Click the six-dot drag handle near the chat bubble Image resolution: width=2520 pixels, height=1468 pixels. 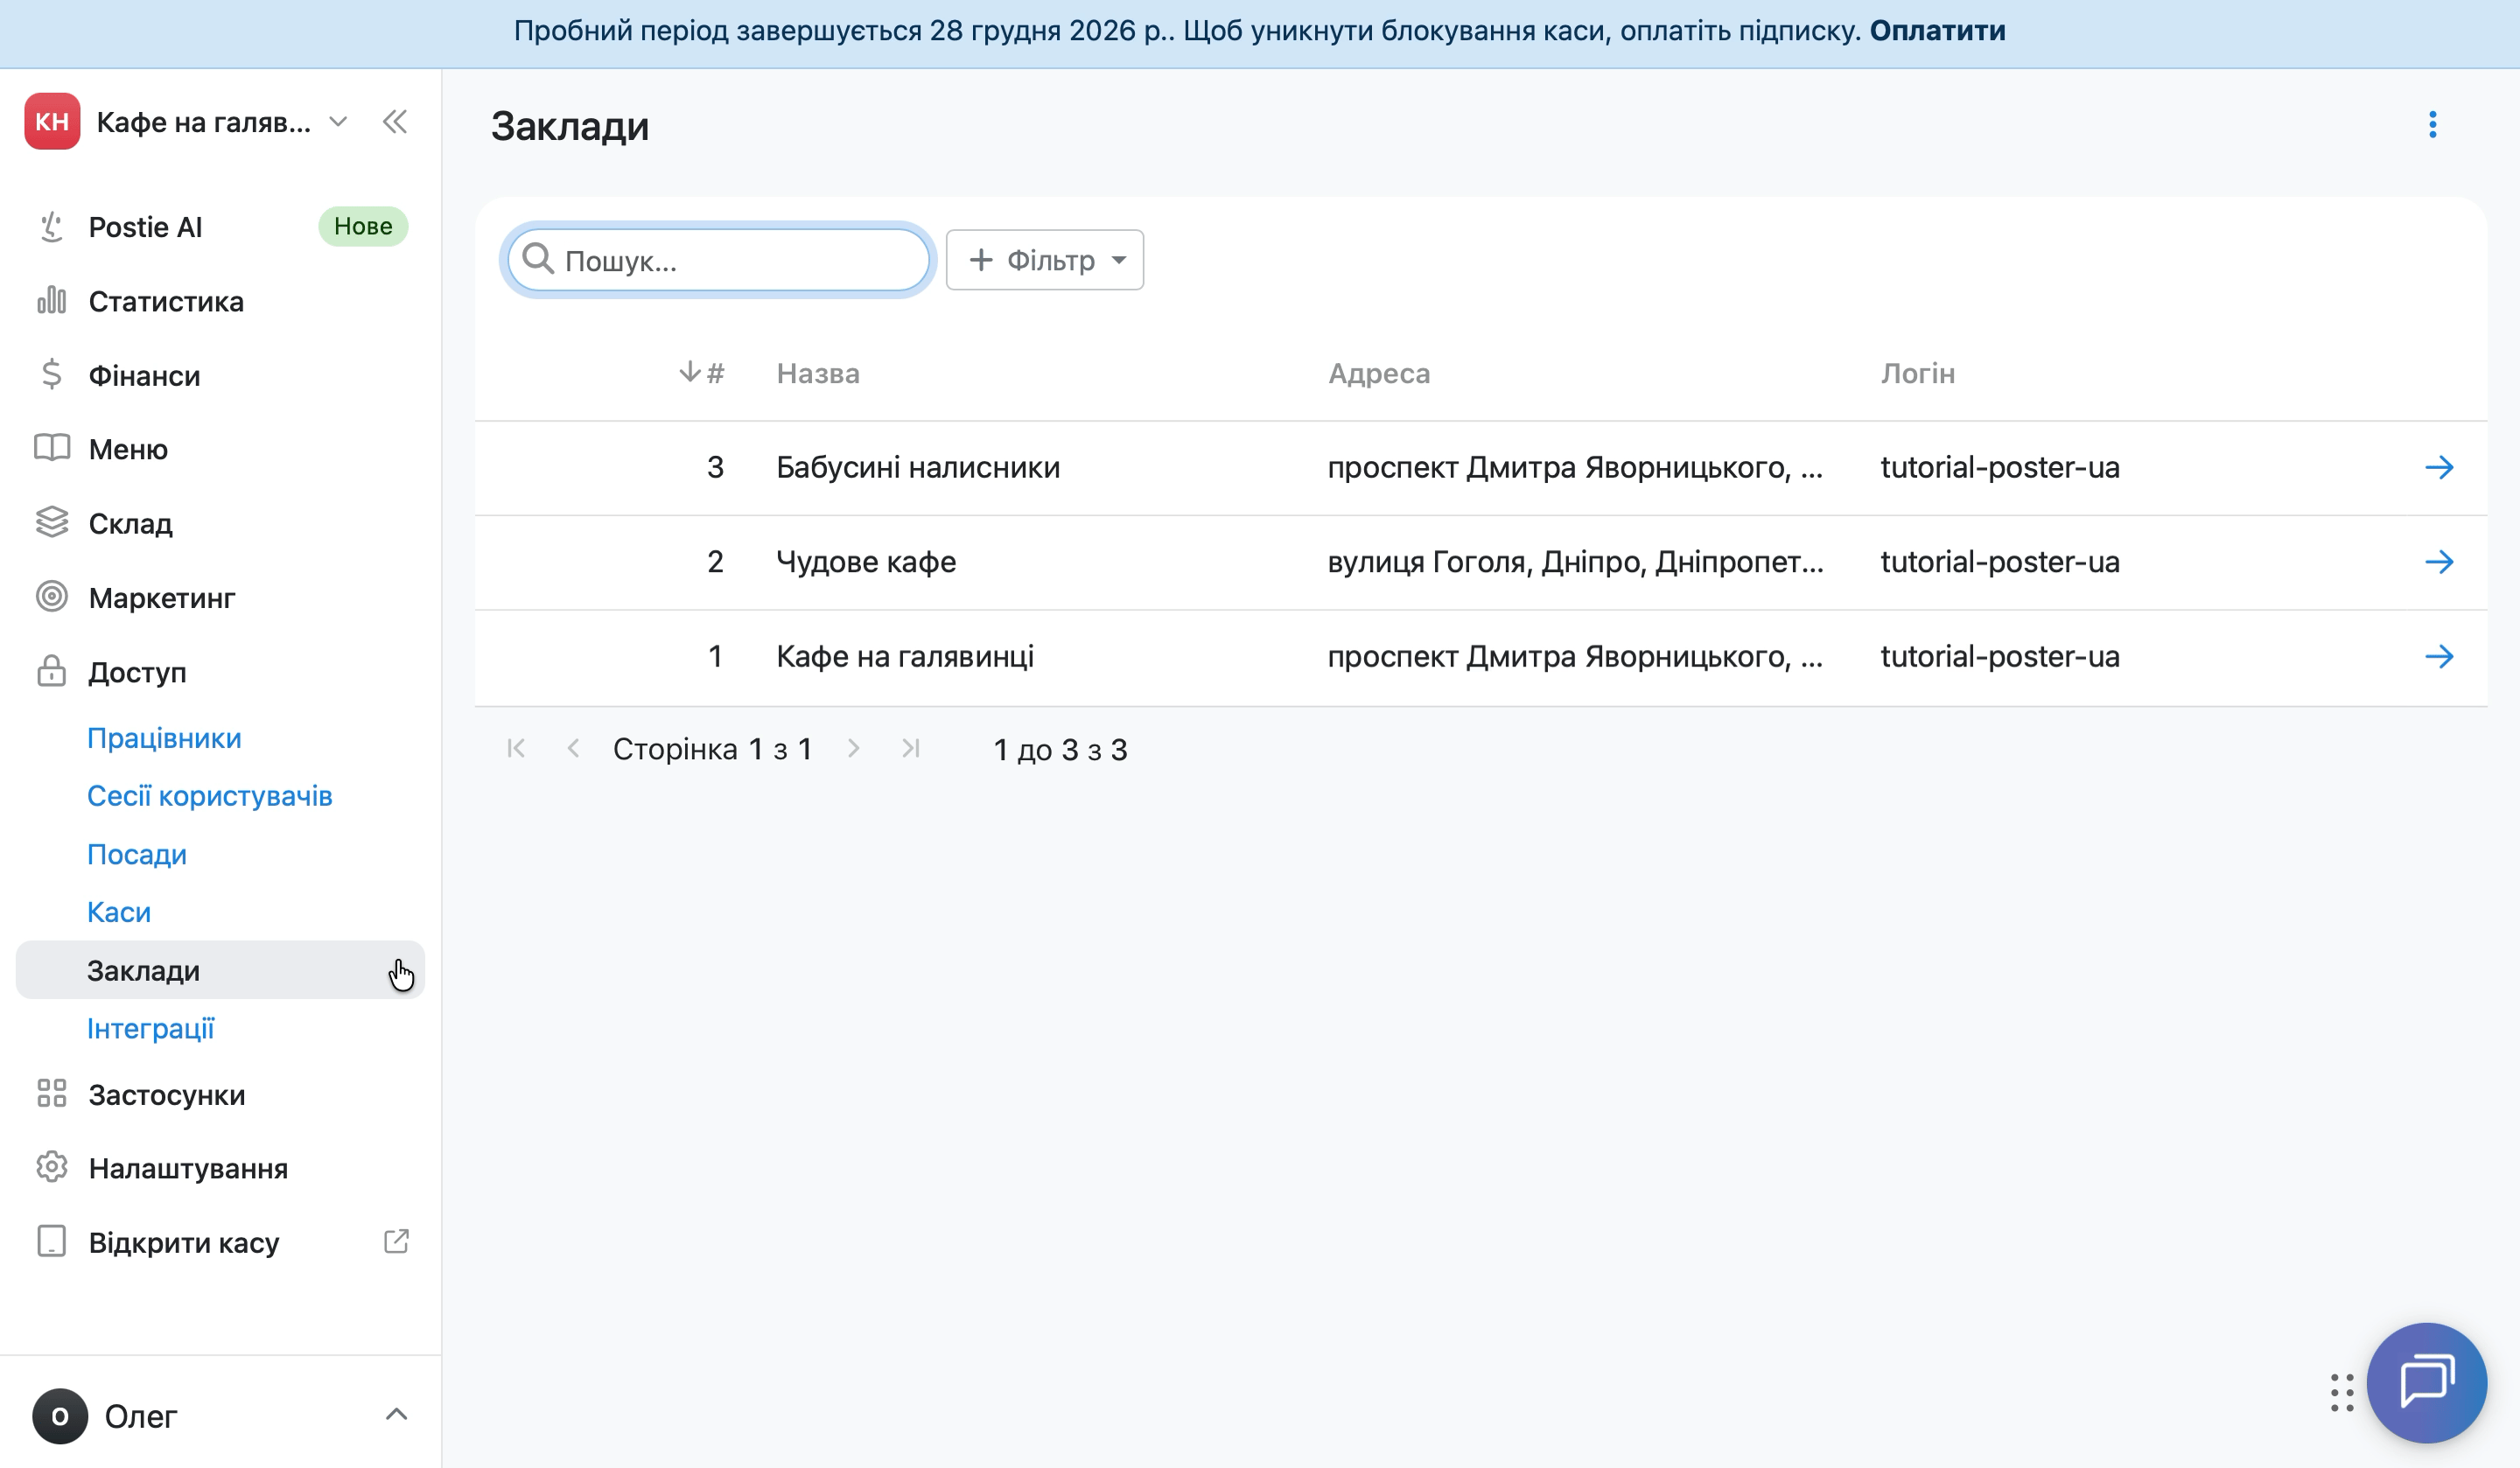tap(2341, 1392)
